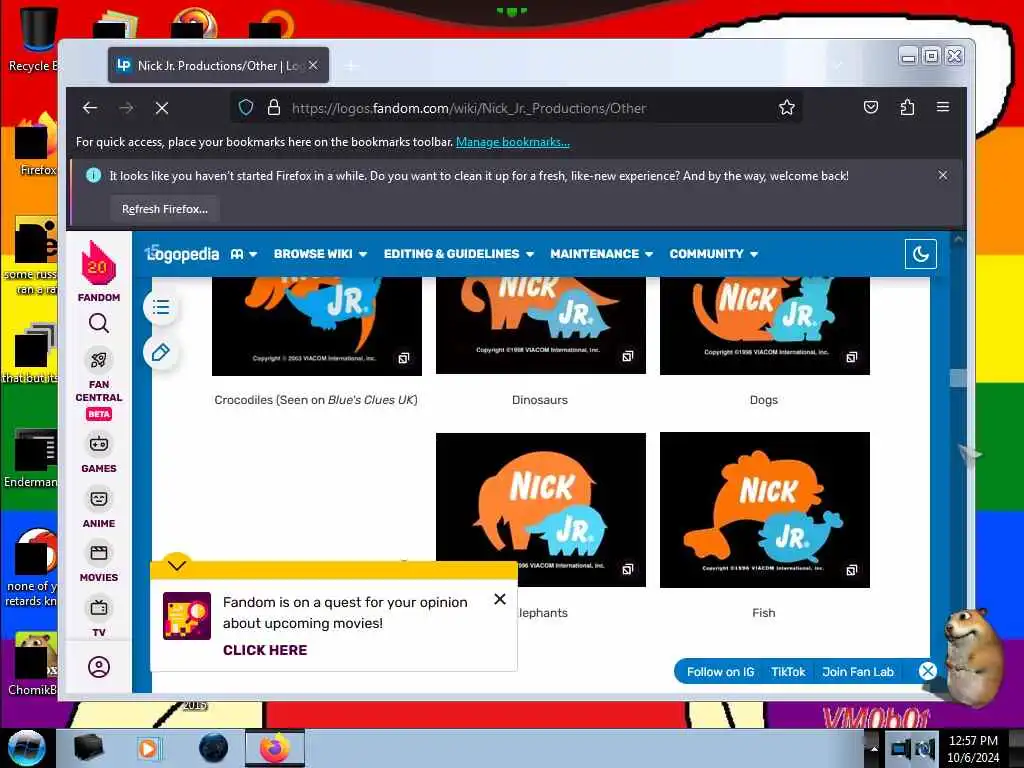Open the Dinosaurs Nick Jr. logo thumbnail
The height and width of the screenshot is (768, 1024).
click(541, 325)
